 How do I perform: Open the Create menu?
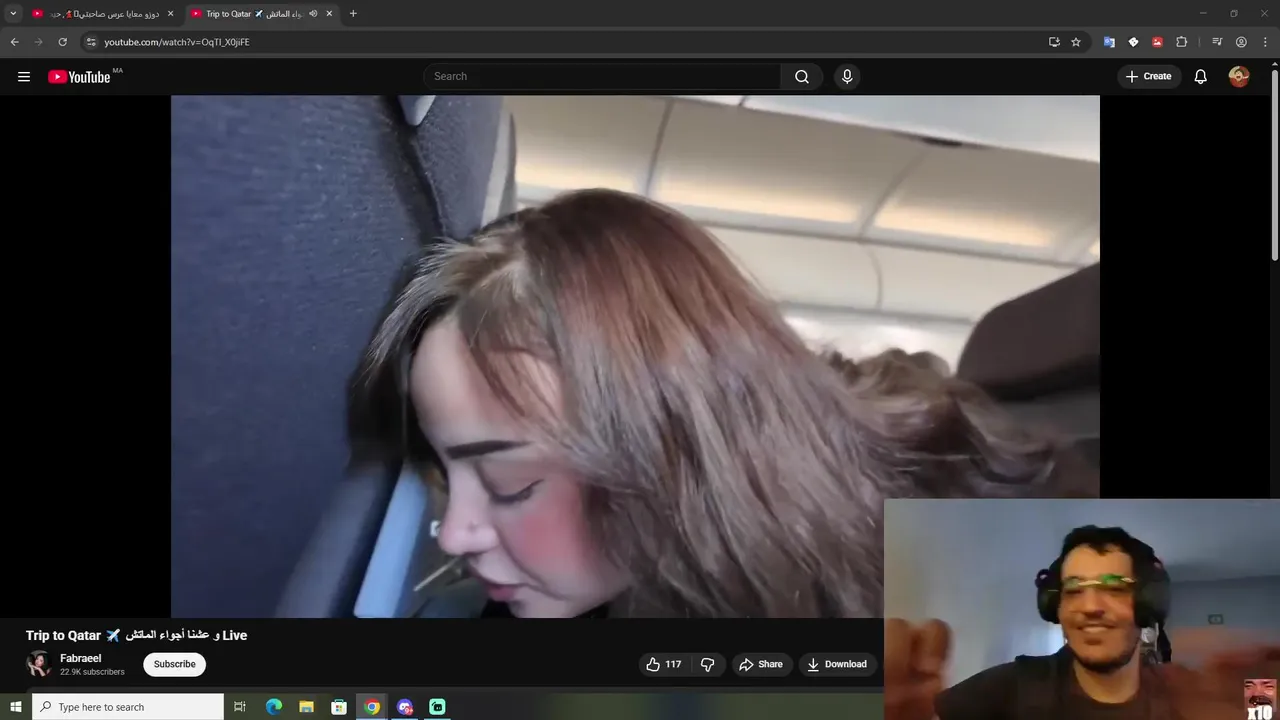[1149, 76]
